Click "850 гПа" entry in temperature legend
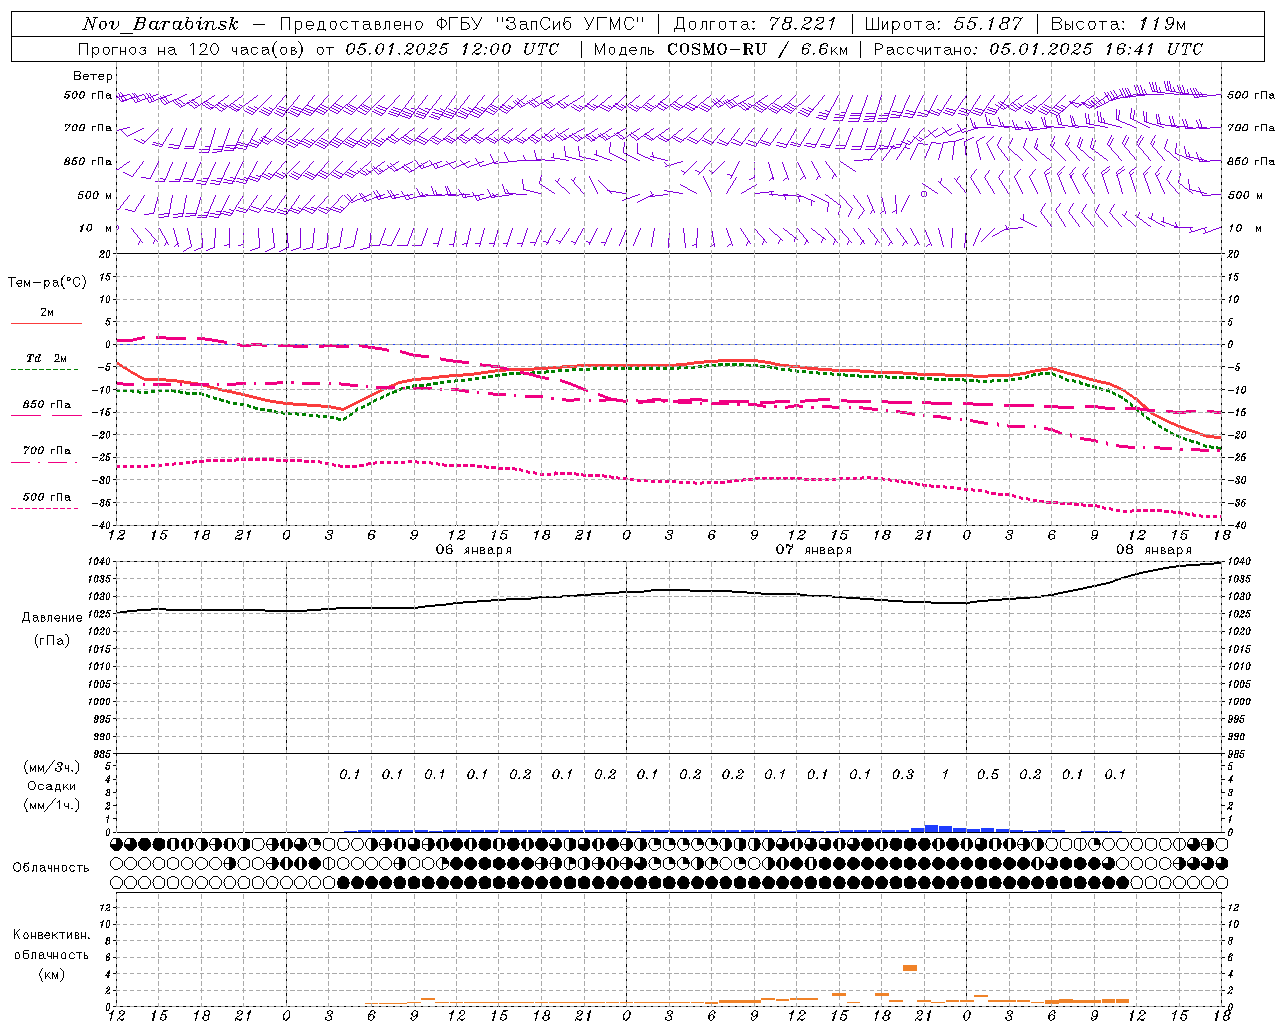Image resolution: width=1280 pixels, height=1024 pixels. pyautogui.click(x=47, y=405)
